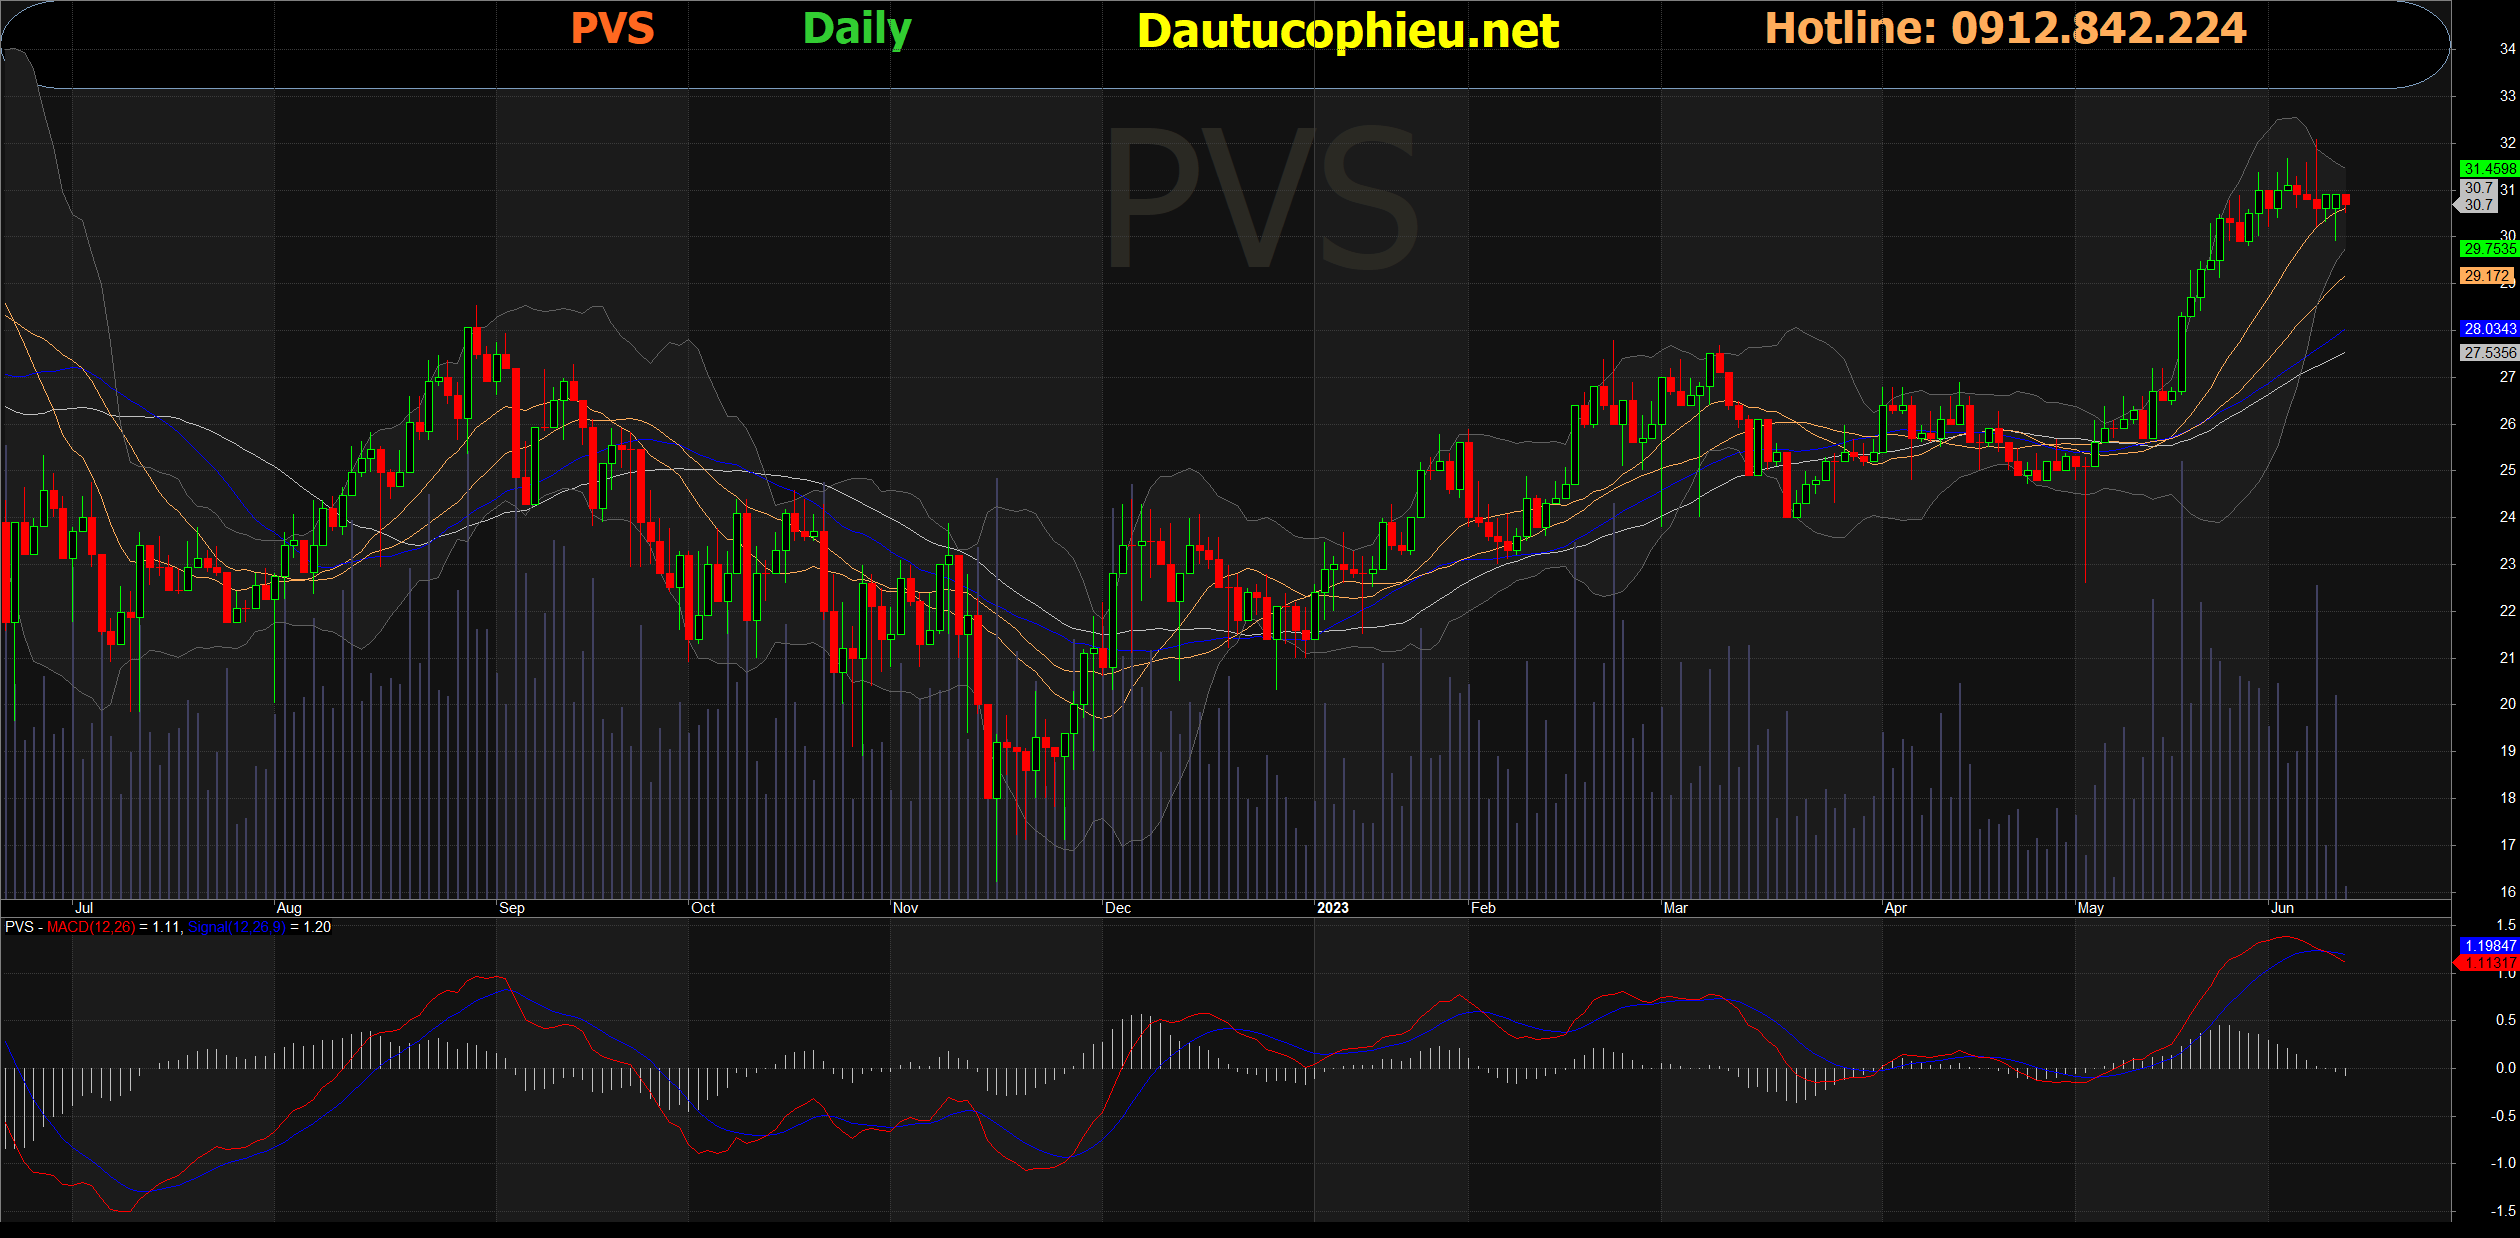2520x1238 pixels.
Task: Click the Dec month marker on time axis
Action: [1118, 908]
